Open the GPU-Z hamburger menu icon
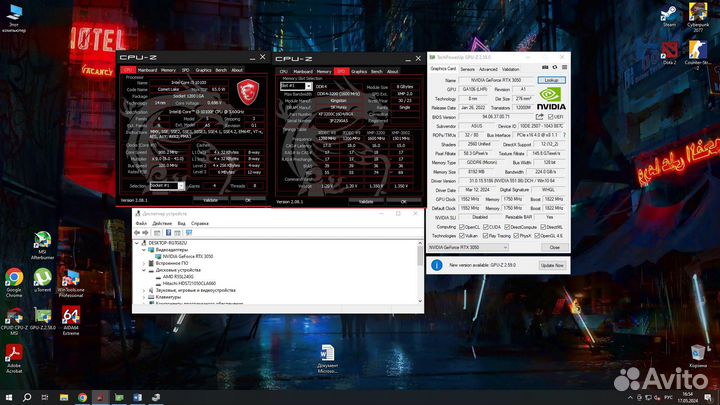The width and height of the screenshot is (720, 405). click(564, 68)
